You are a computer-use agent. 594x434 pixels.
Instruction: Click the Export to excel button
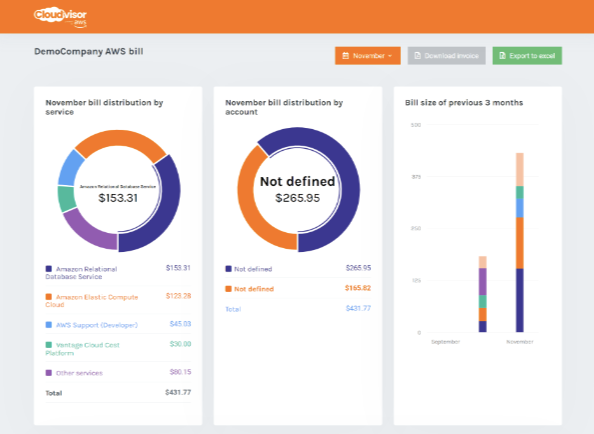527,56
